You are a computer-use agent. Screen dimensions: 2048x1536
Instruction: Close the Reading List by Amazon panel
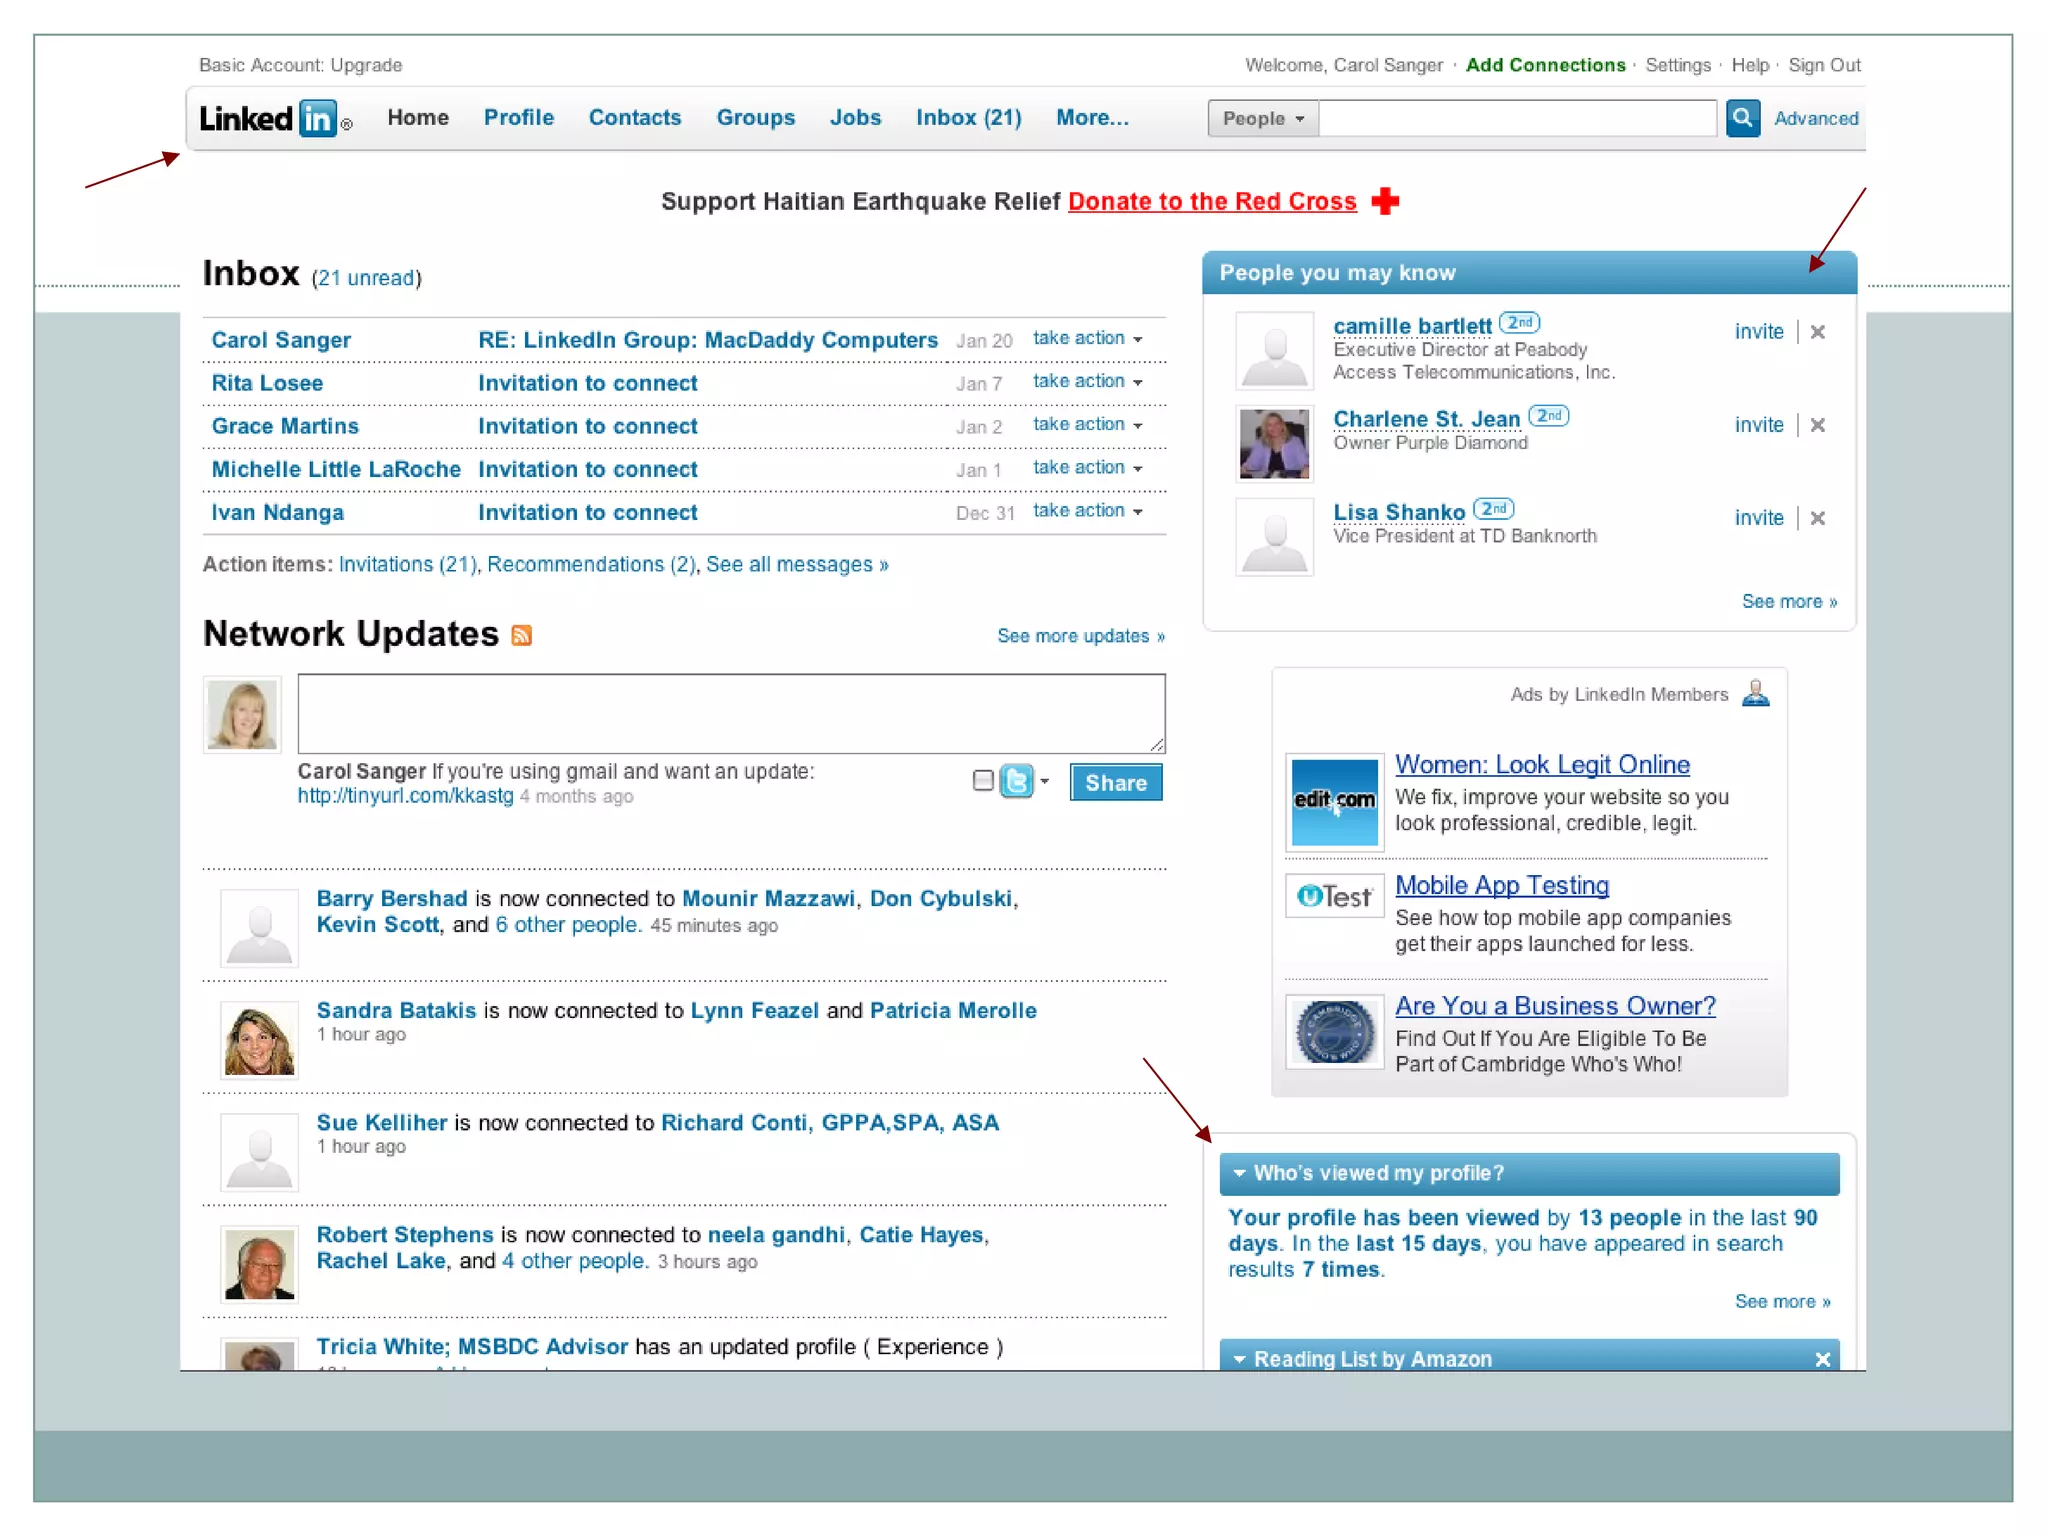(1822, 1359)
